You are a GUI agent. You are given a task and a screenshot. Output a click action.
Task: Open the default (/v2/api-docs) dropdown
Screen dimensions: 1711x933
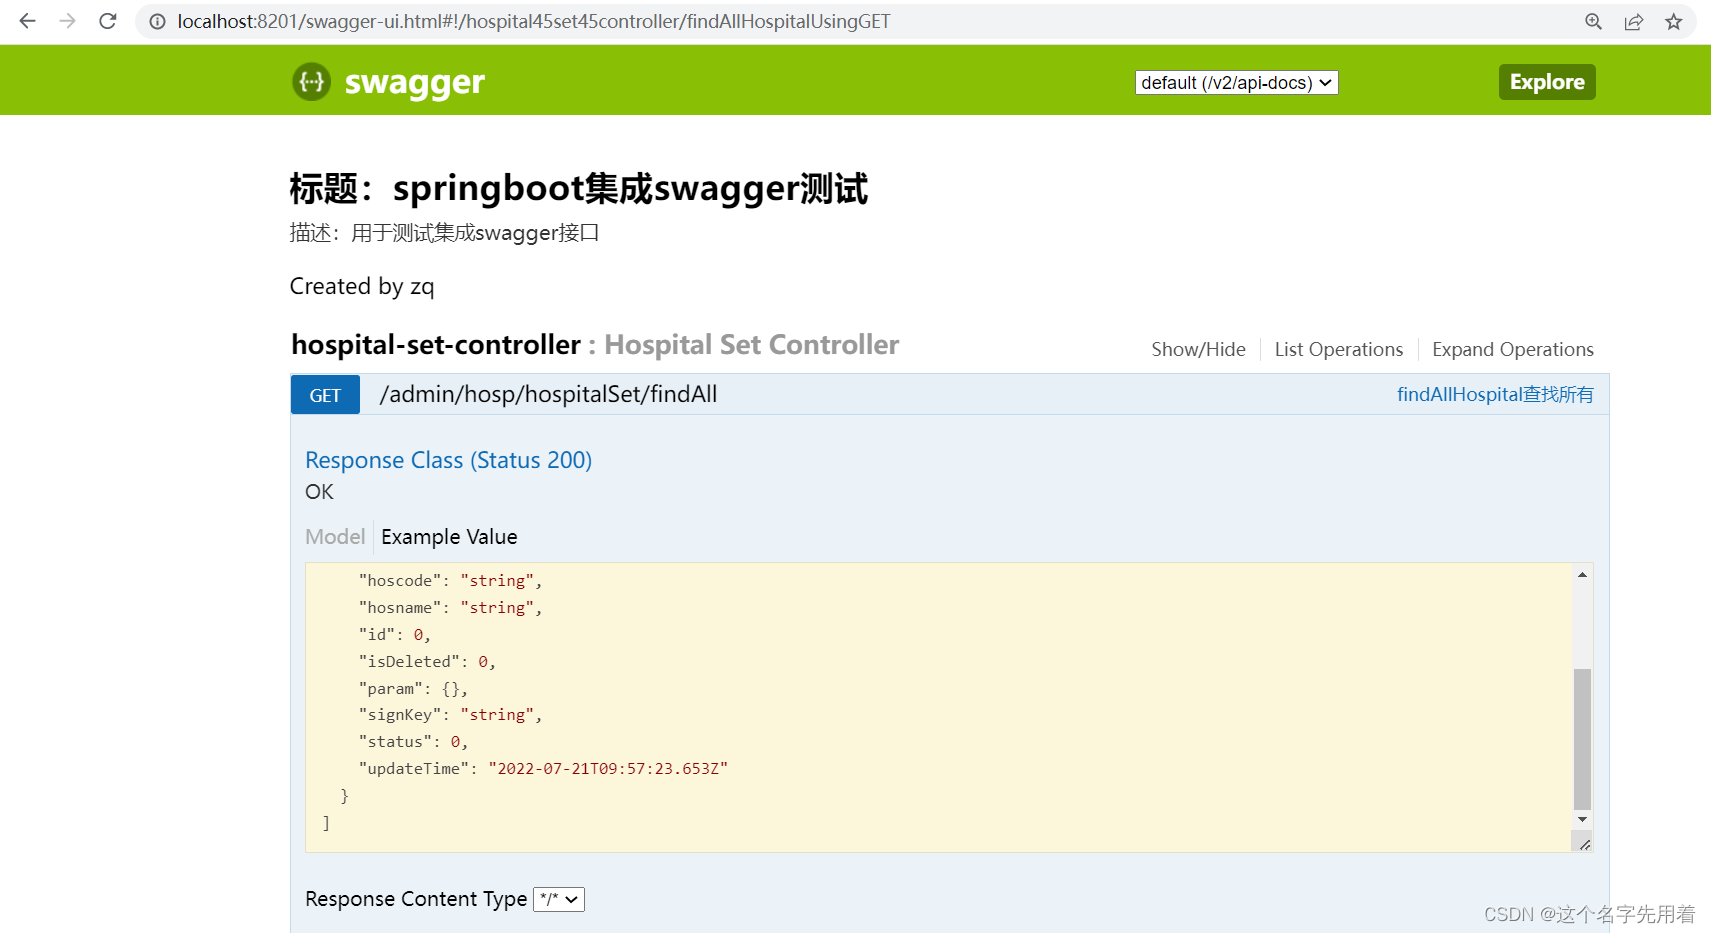coord(1236,82)
